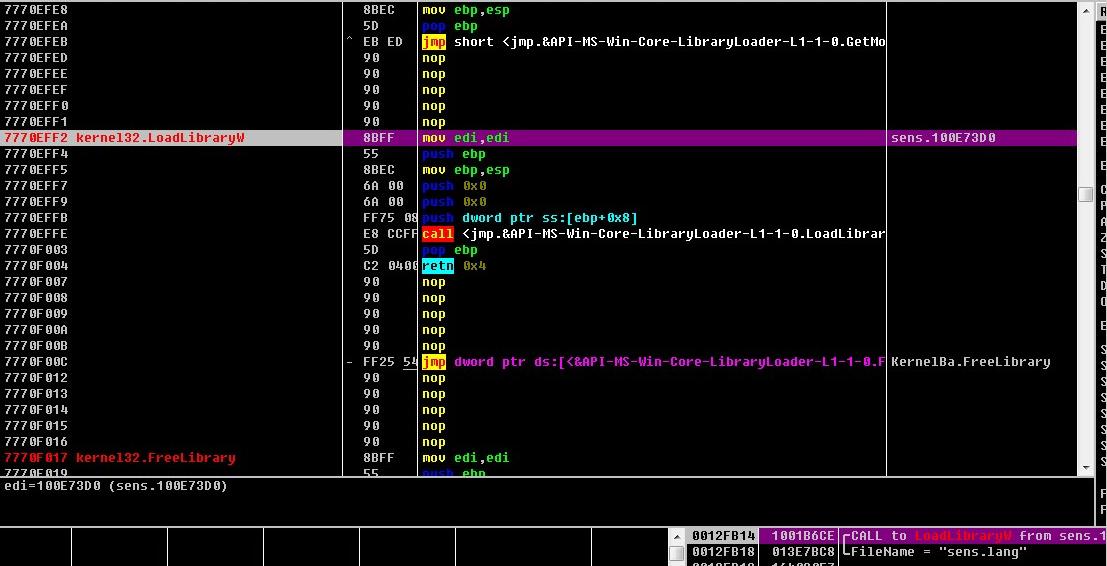The height and width of the screenshot is (566, 1107).
Task: Click the stack pane scrollbar thumb
Action: pyautogui.click(x=676, y=553)
